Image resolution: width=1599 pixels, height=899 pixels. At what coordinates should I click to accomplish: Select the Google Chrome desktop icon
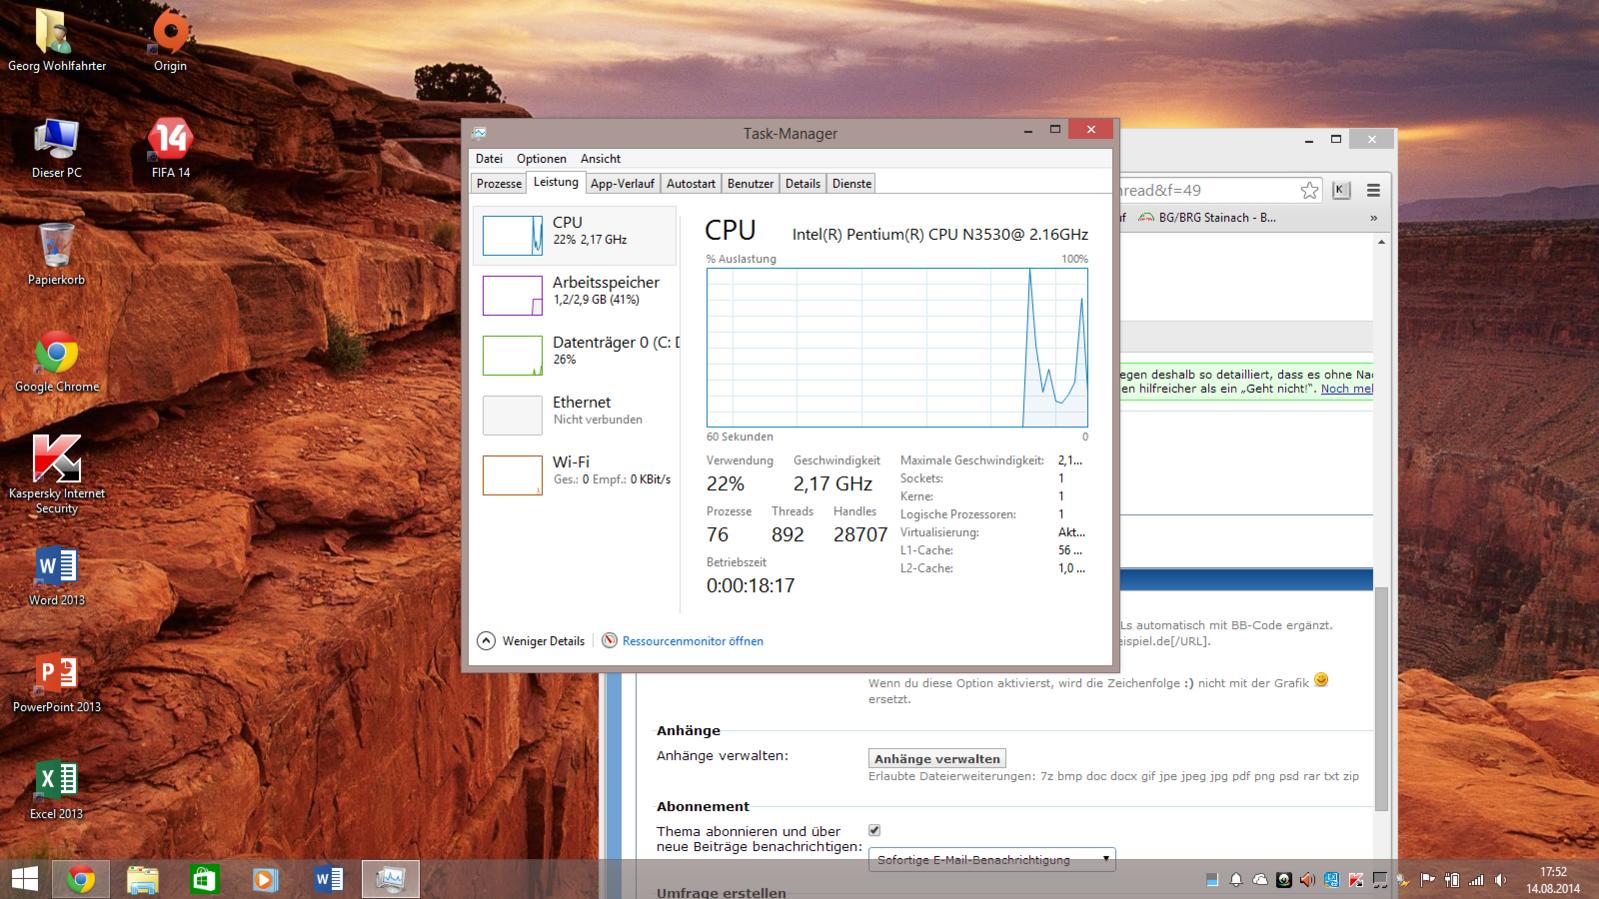[57, 361]
